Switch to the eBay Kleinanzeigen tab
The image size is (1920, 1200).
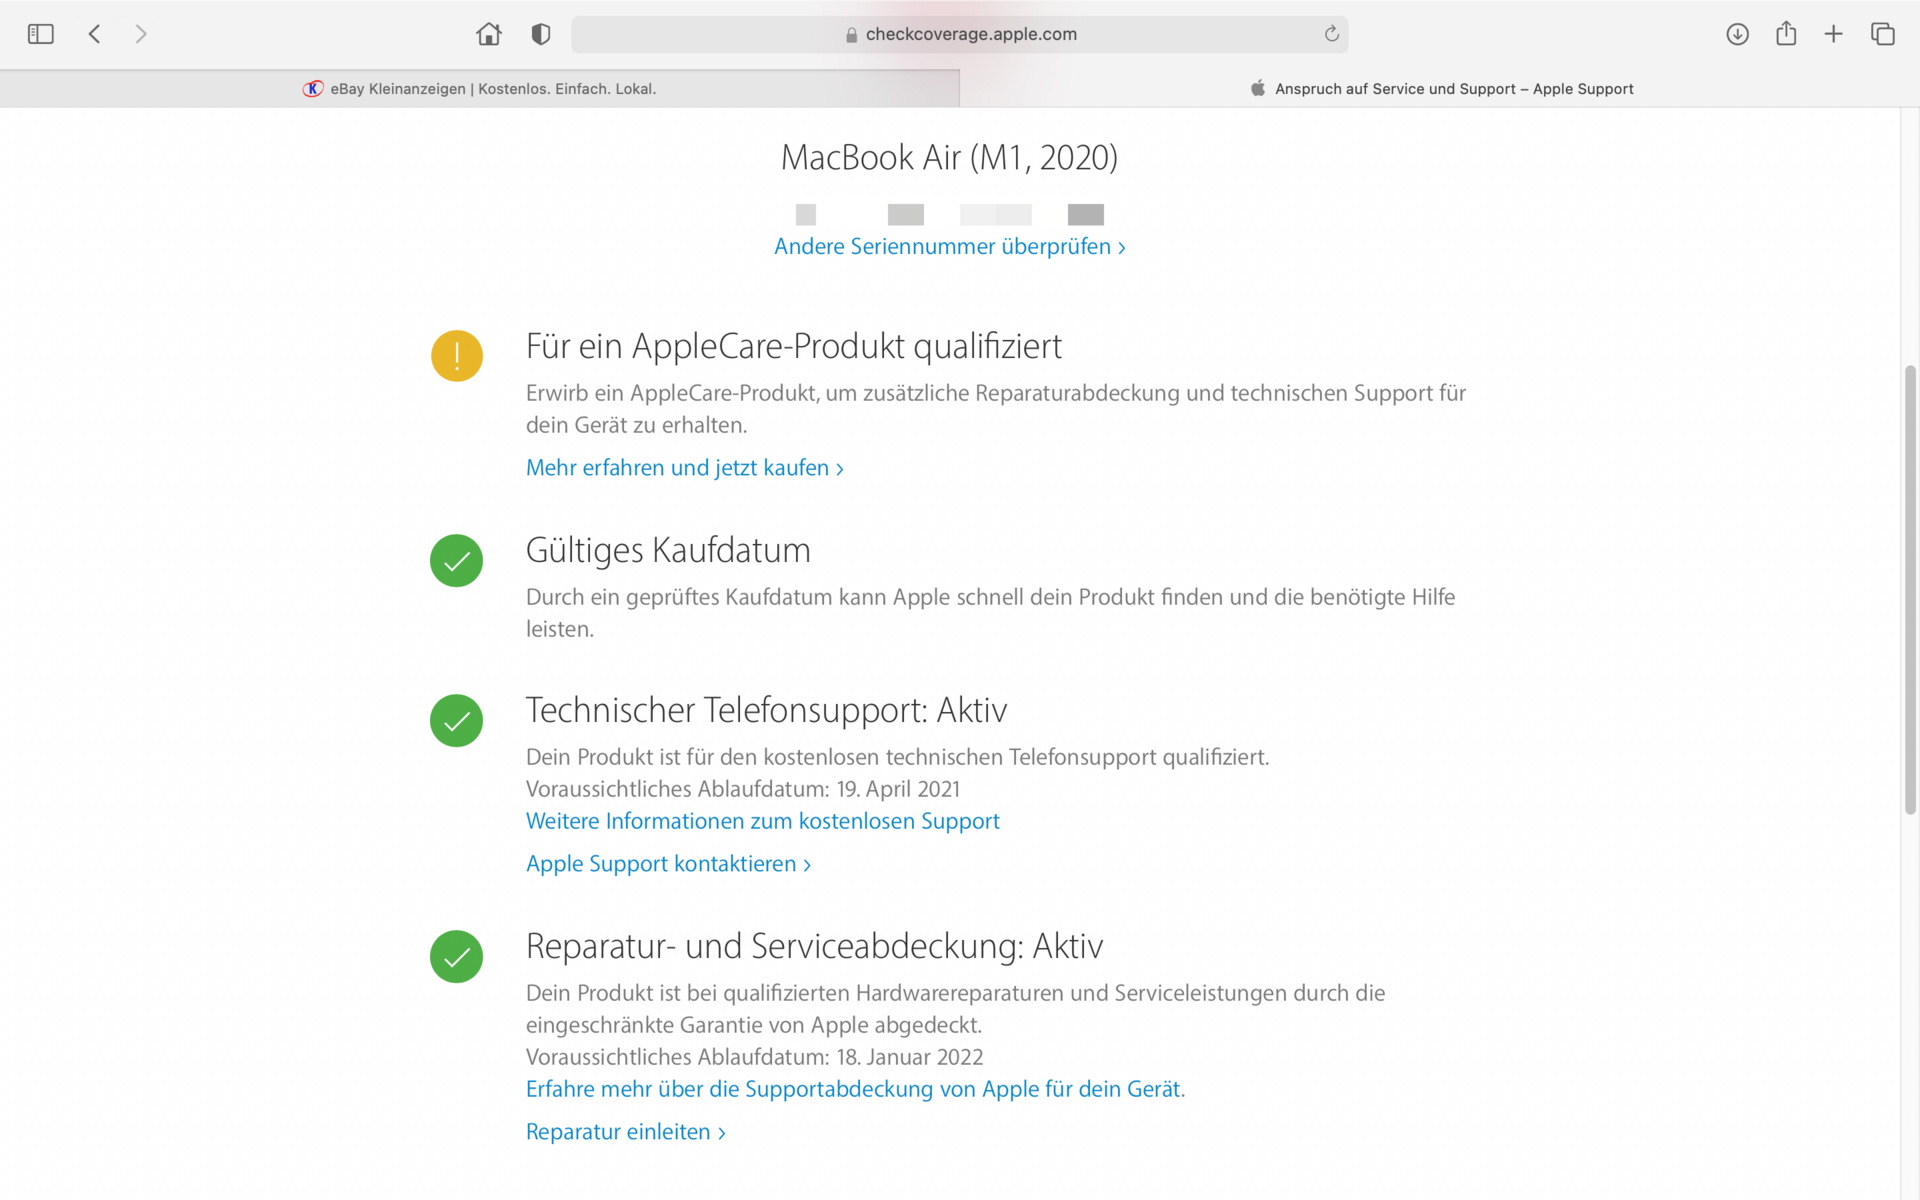[x=479, y=89]
